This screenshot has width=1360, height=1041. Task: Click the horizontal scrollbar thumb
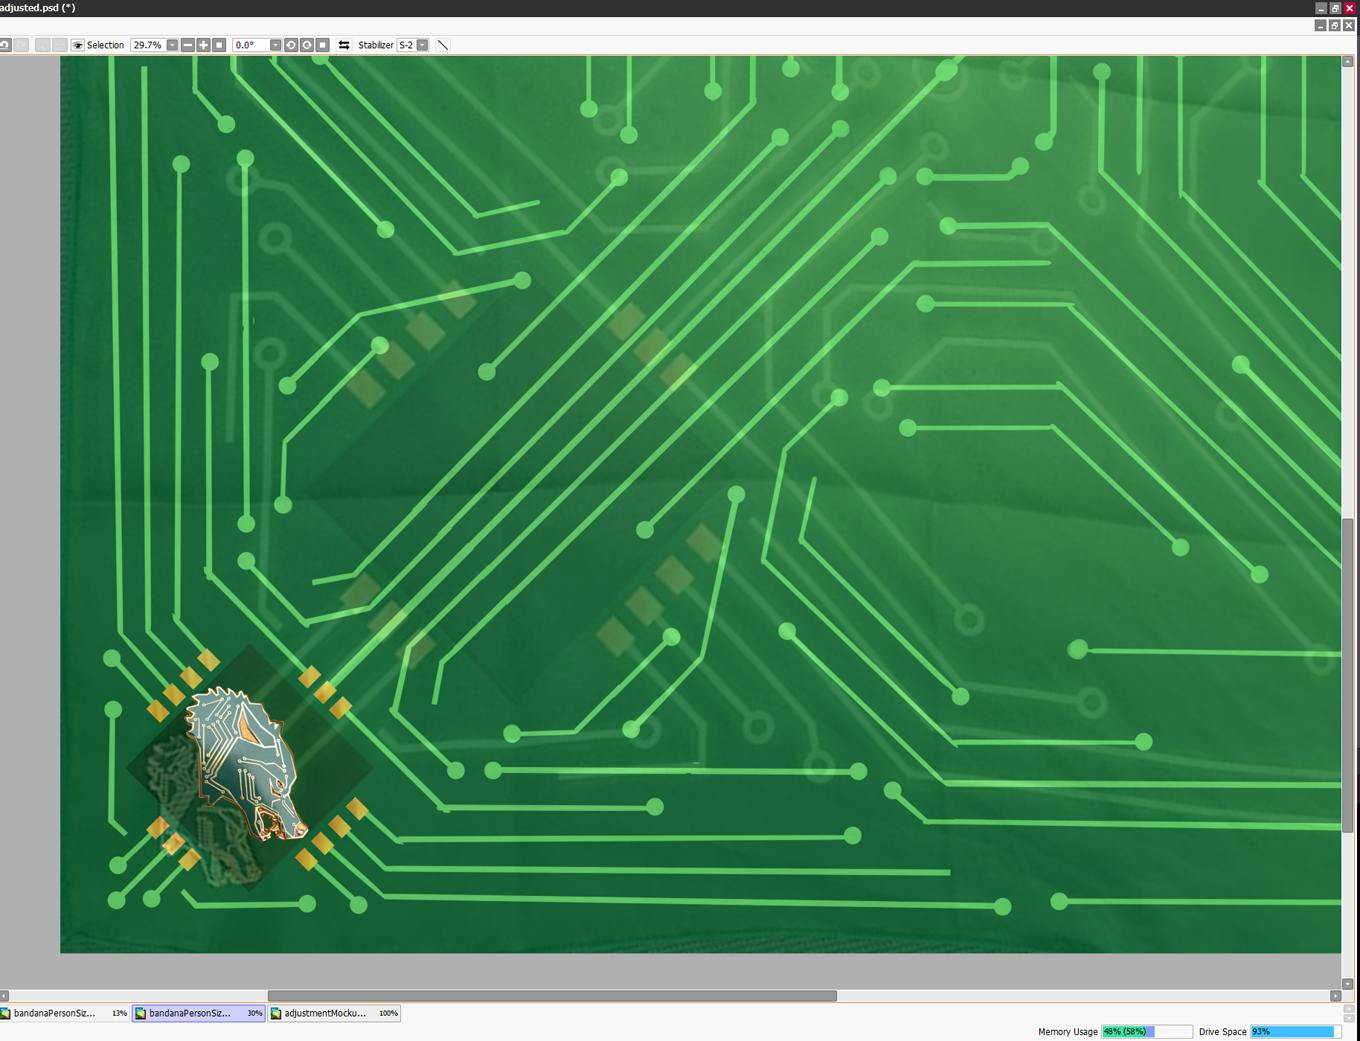coord(551,996)
